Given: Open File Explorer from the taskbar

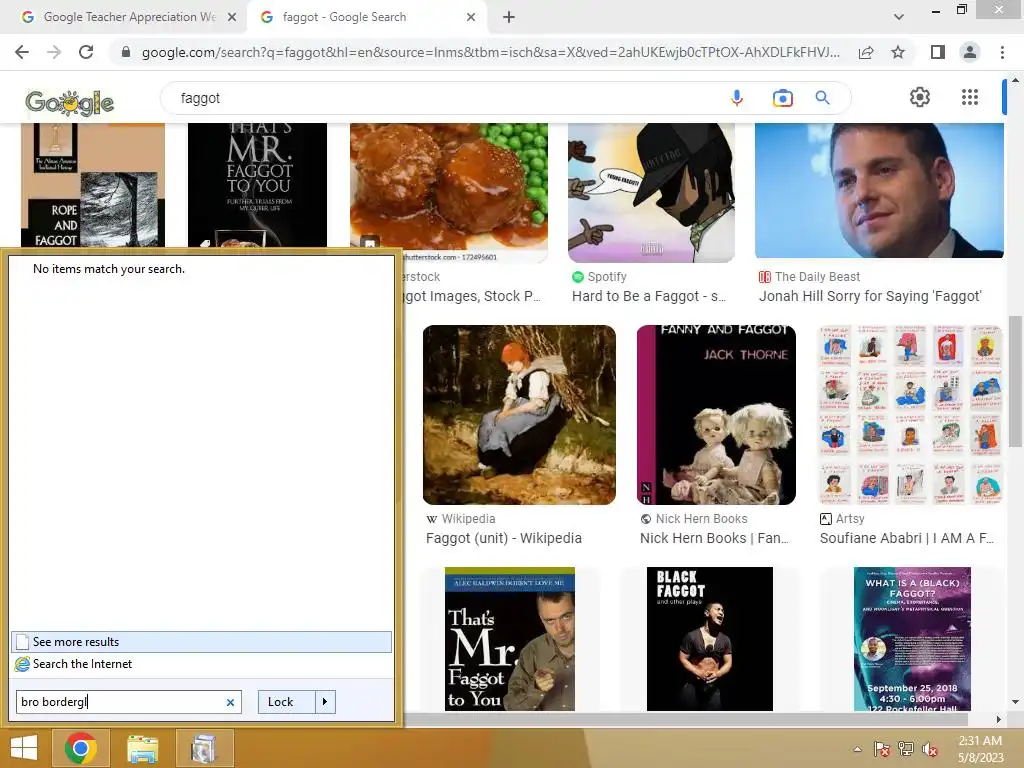Looking at the screenshot, I should [142, 748].
